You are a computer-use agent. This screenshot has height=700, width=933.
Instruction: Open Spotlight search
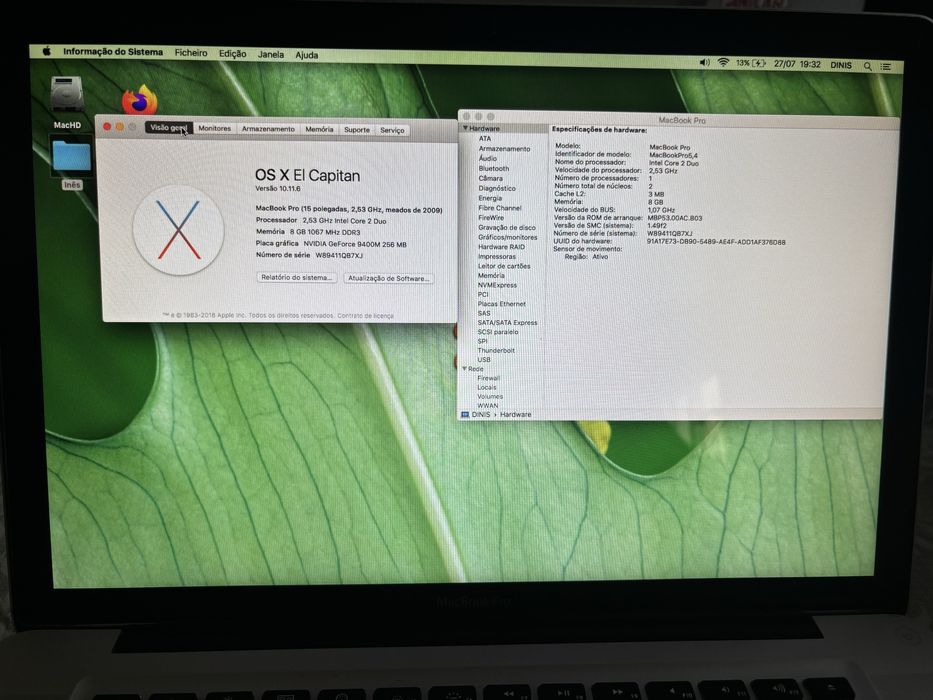tap(868, 66)
